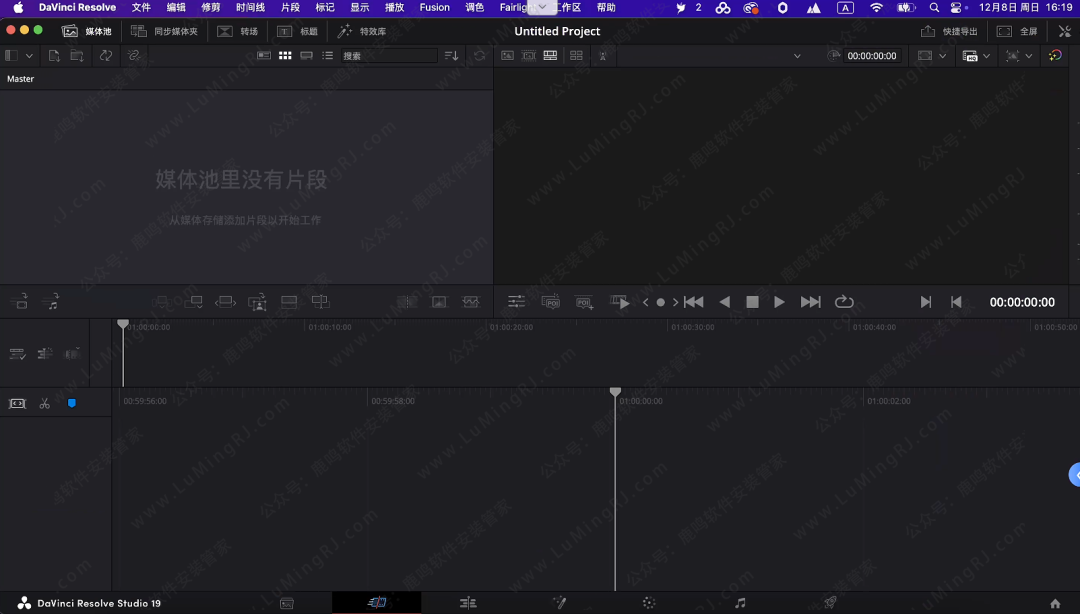The image size is (1080, 614).
Task: Click inside the media pool search field
Action: point(390,56)
